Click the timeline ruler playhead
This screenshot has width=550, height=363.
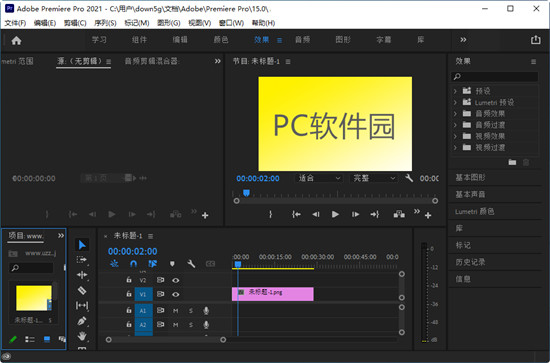[238, 264]
